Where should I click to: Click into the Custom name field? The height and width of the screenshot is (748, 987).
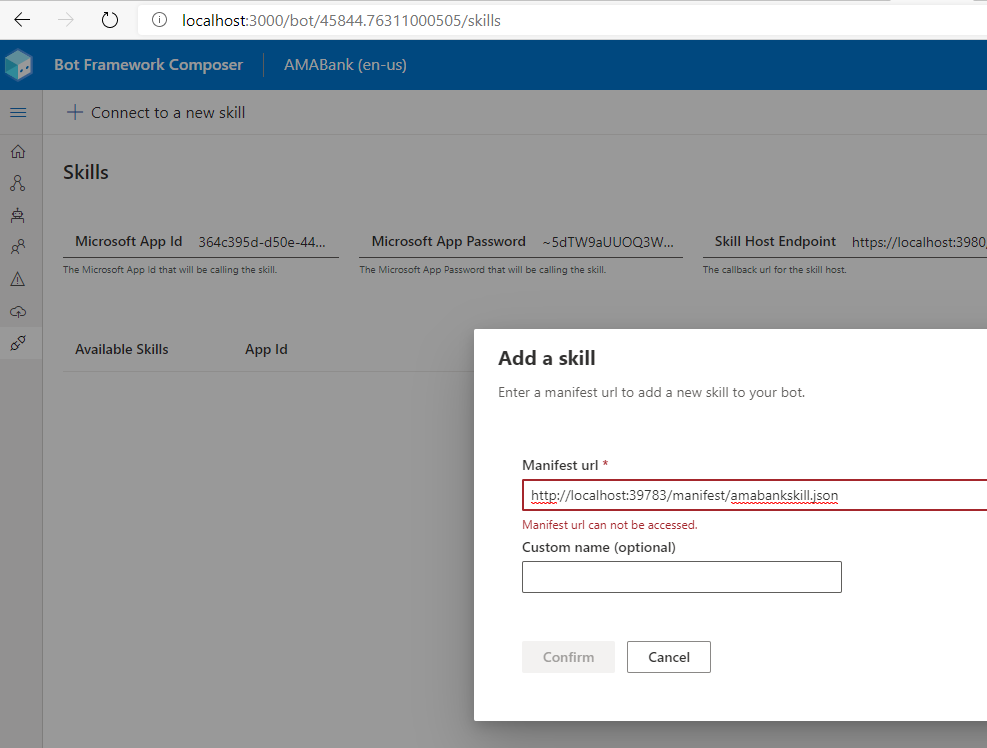(x=682, y=577)
